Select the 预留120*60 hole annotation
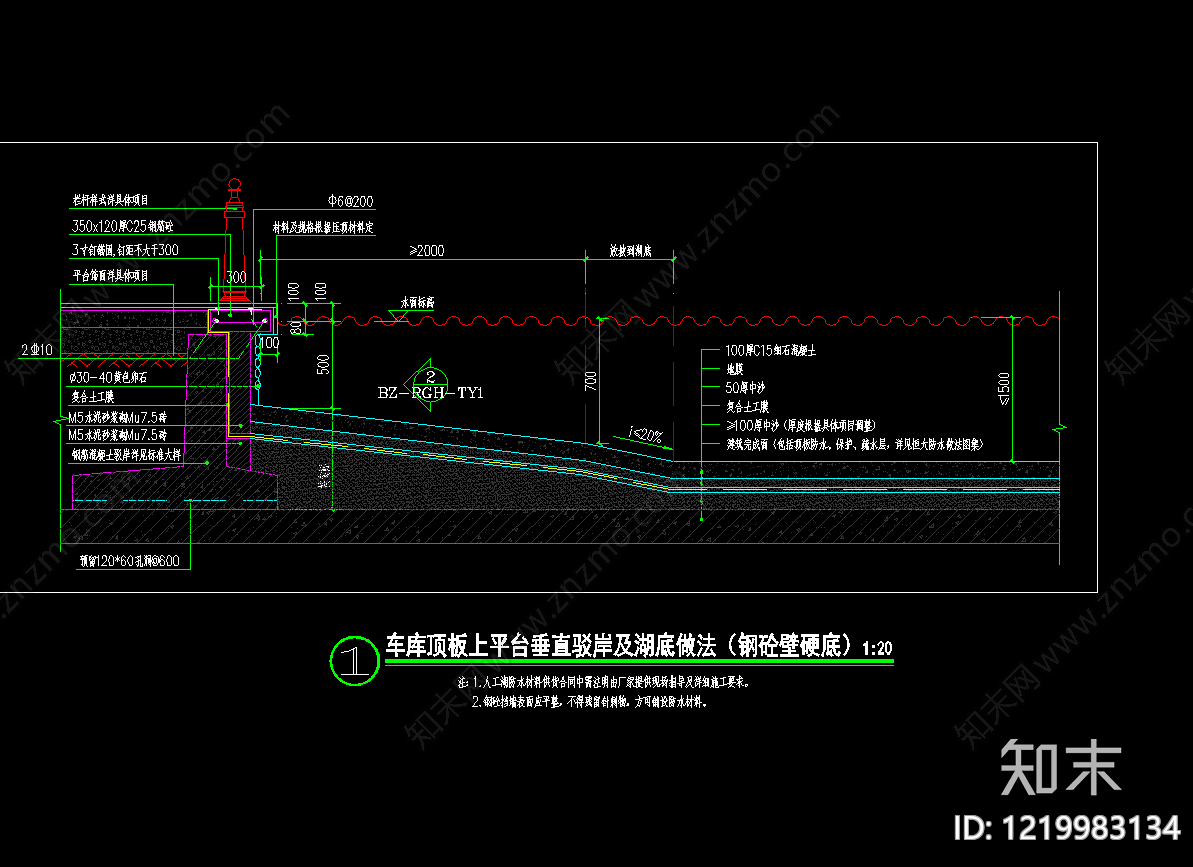 [x=130, y=561]
